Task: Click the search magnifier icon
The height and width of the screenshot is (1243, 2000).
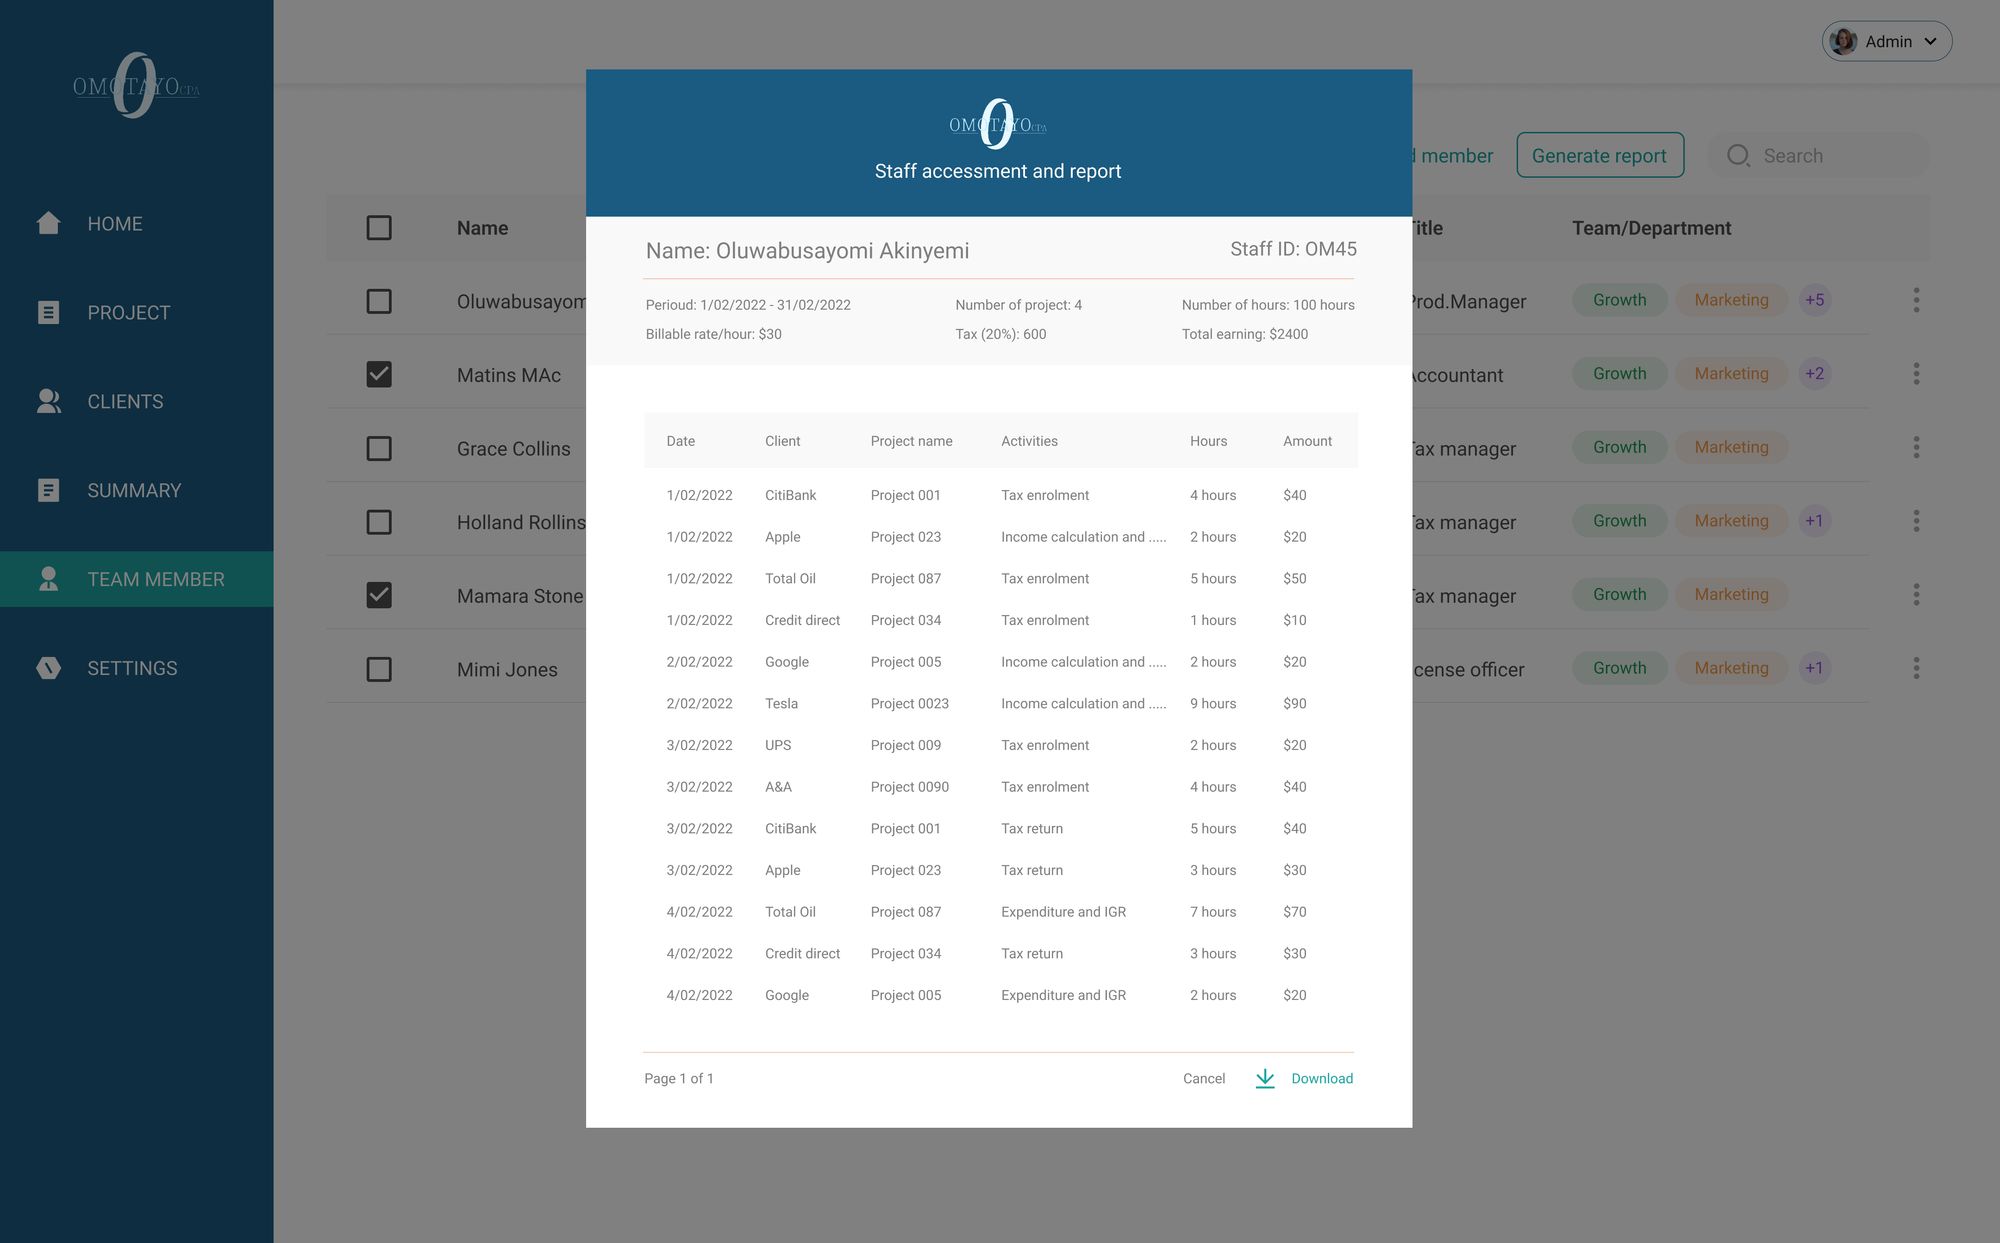Action: [1738, 156]
